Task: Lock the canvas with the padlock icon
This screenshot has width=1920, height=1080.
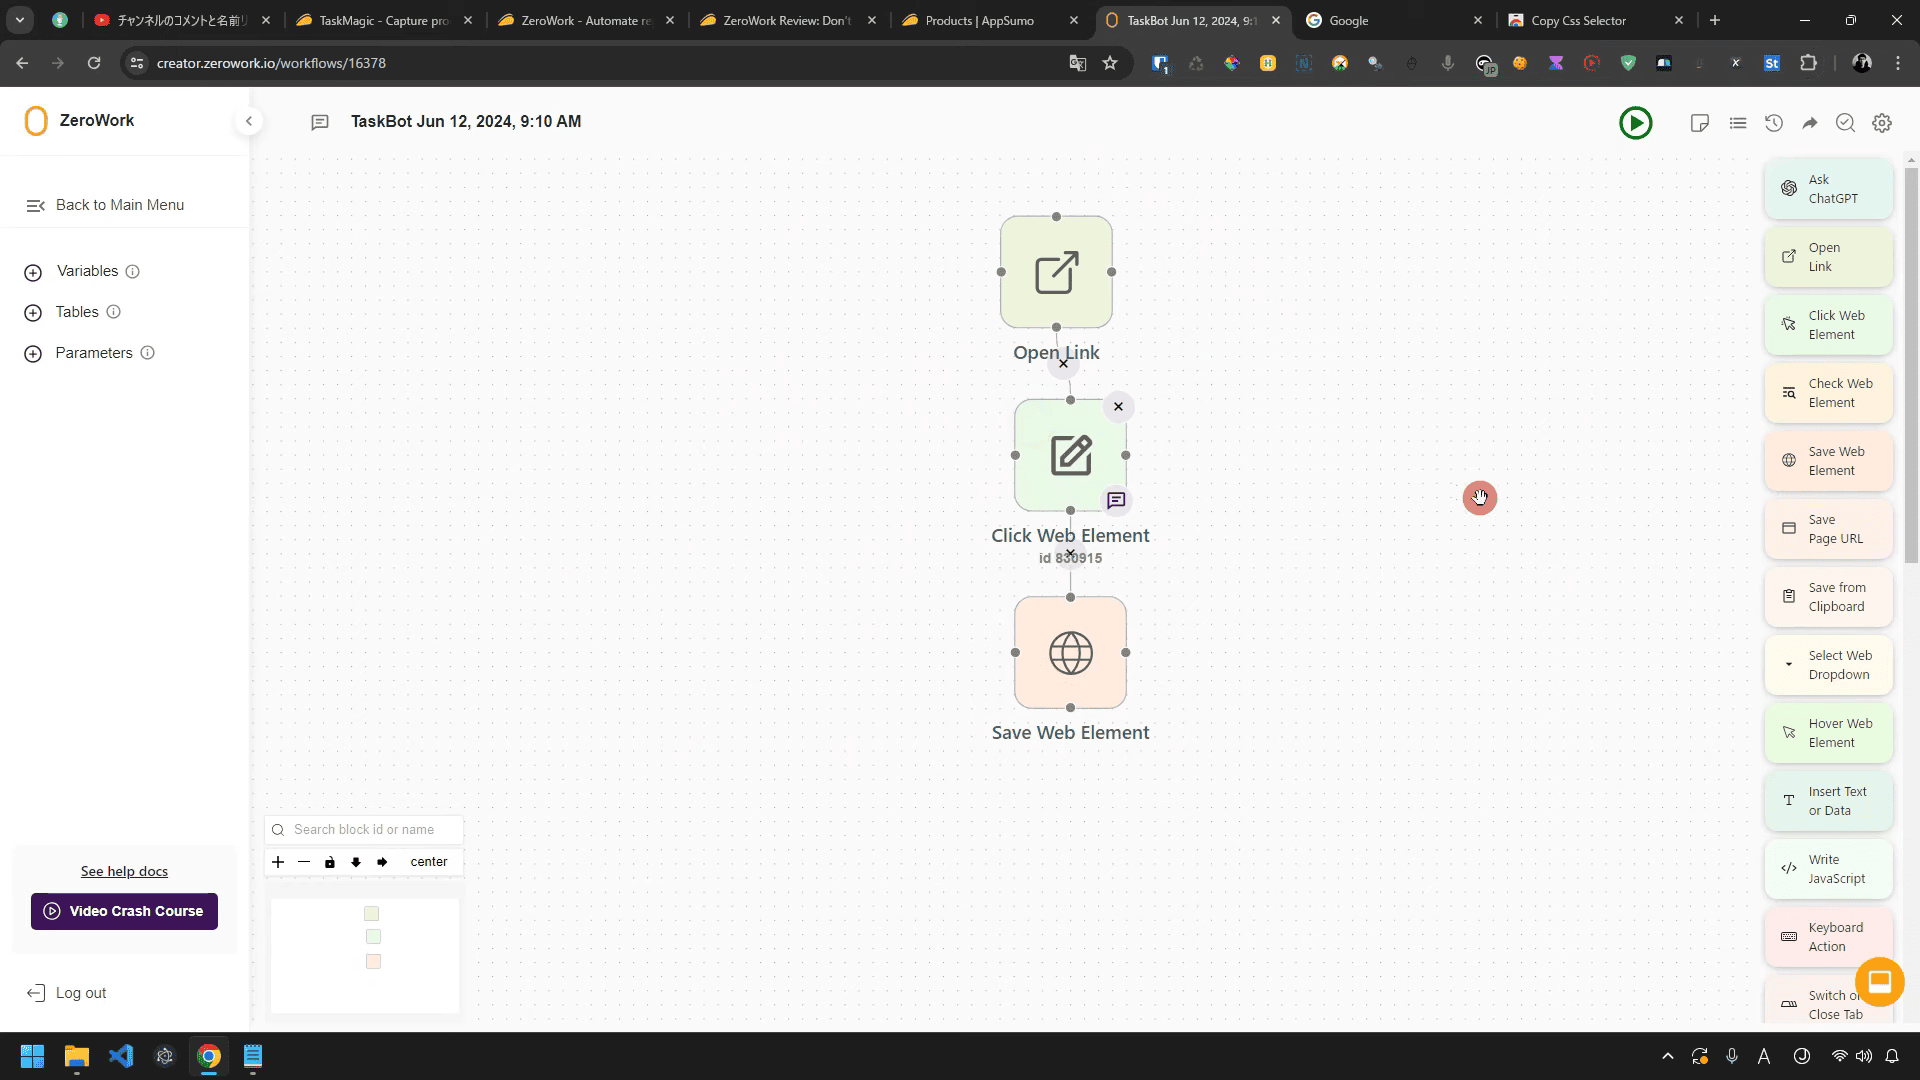Action: pos(330,861)
